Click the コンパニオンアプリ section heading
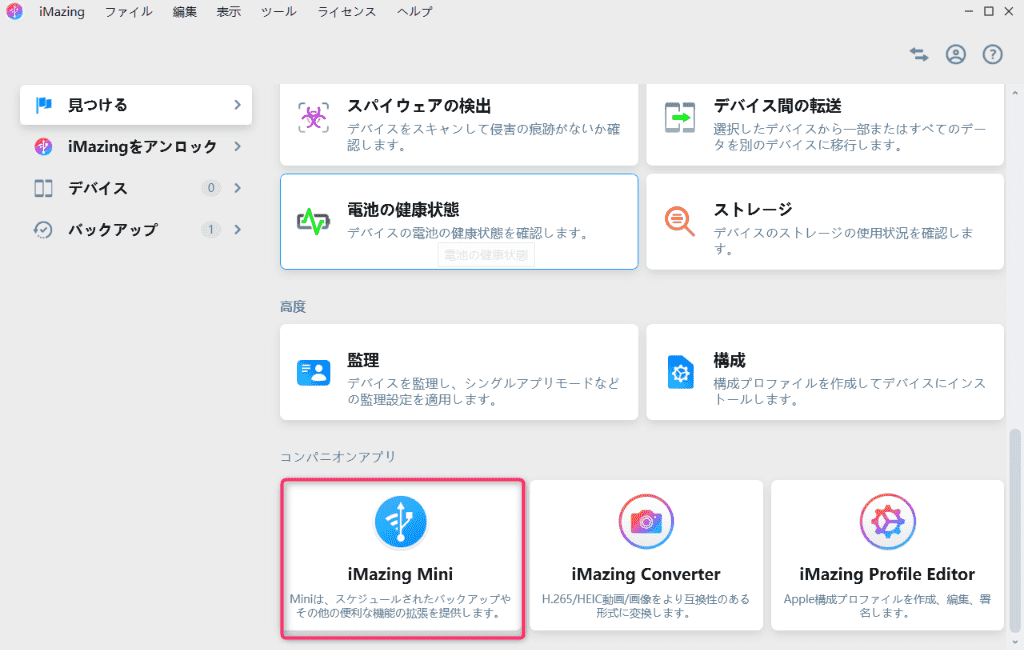This screenshot has height=650, width=1024. [x=338, y=457]
